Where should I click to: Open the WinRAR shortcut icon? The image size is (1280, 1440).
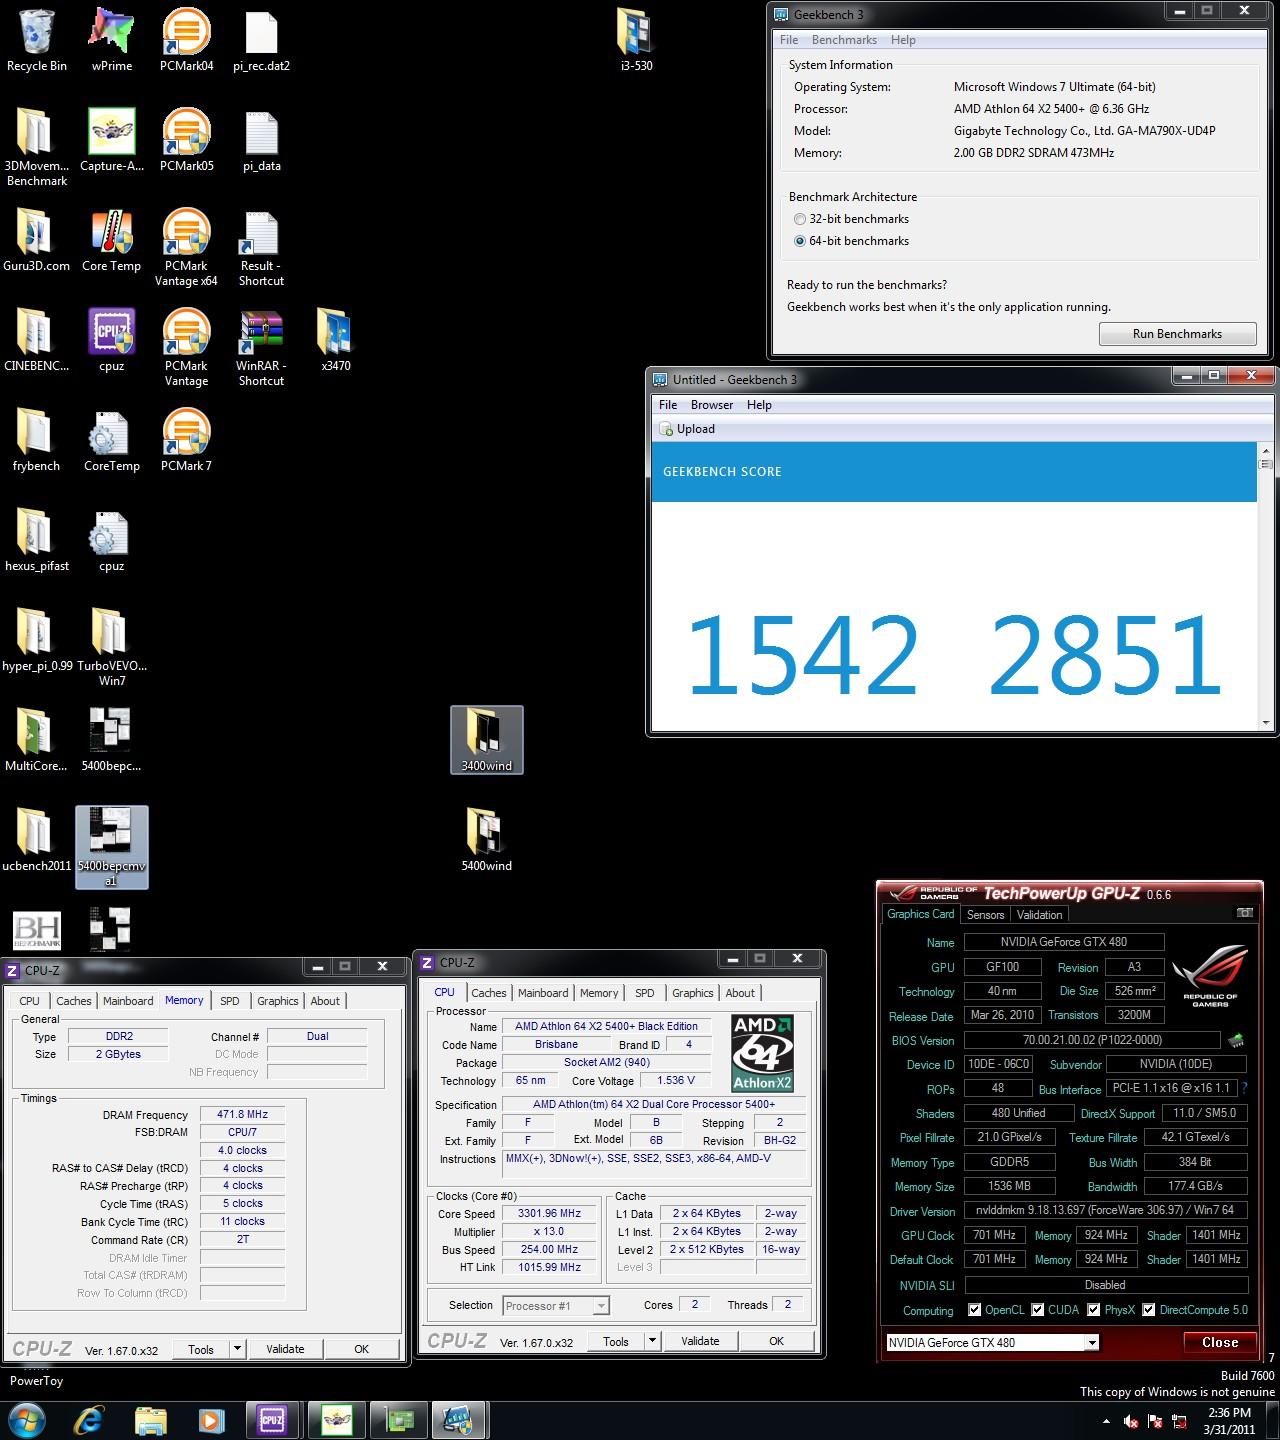261,348
